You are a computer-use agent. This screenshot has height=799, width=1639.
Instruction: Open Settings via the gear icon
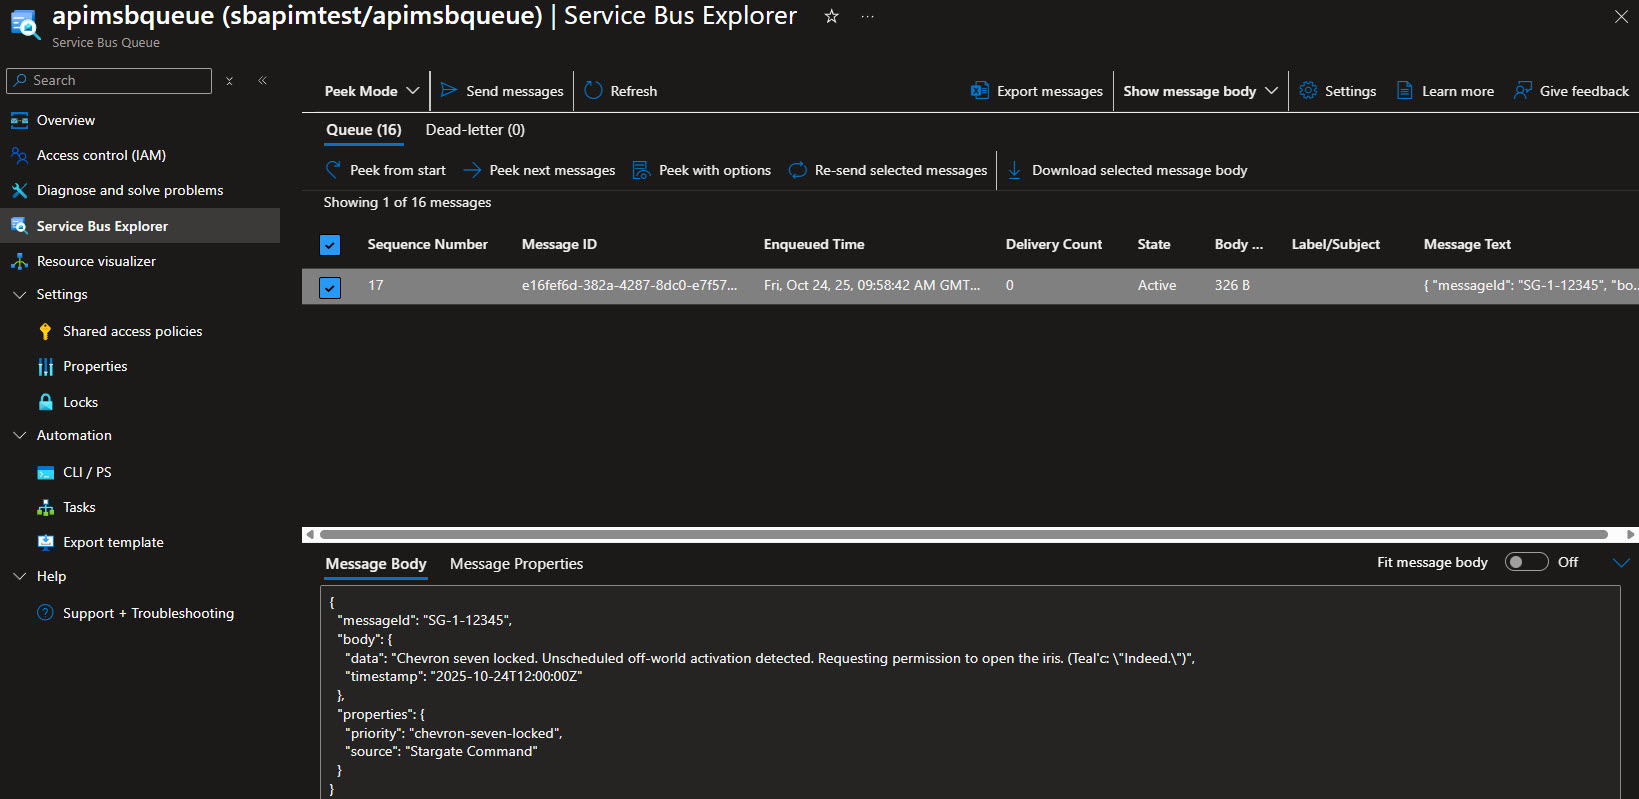tap(1308, 91)
